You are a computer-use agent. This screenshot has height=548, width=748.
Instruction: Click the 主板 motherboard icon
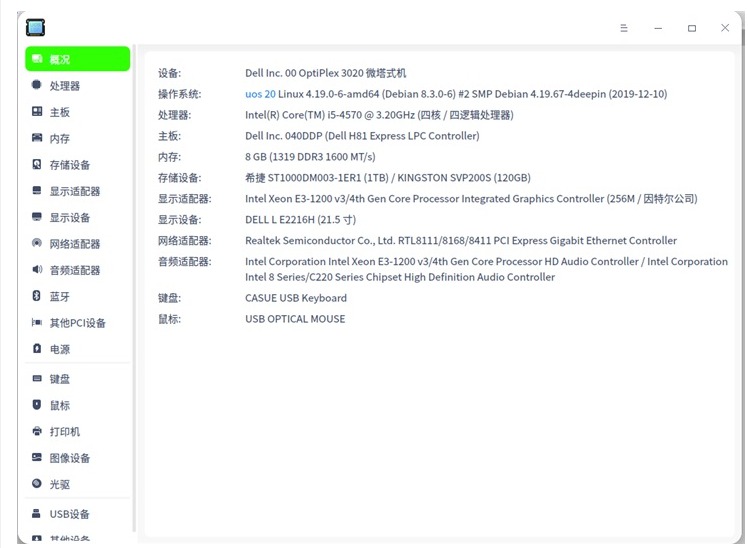37,112
